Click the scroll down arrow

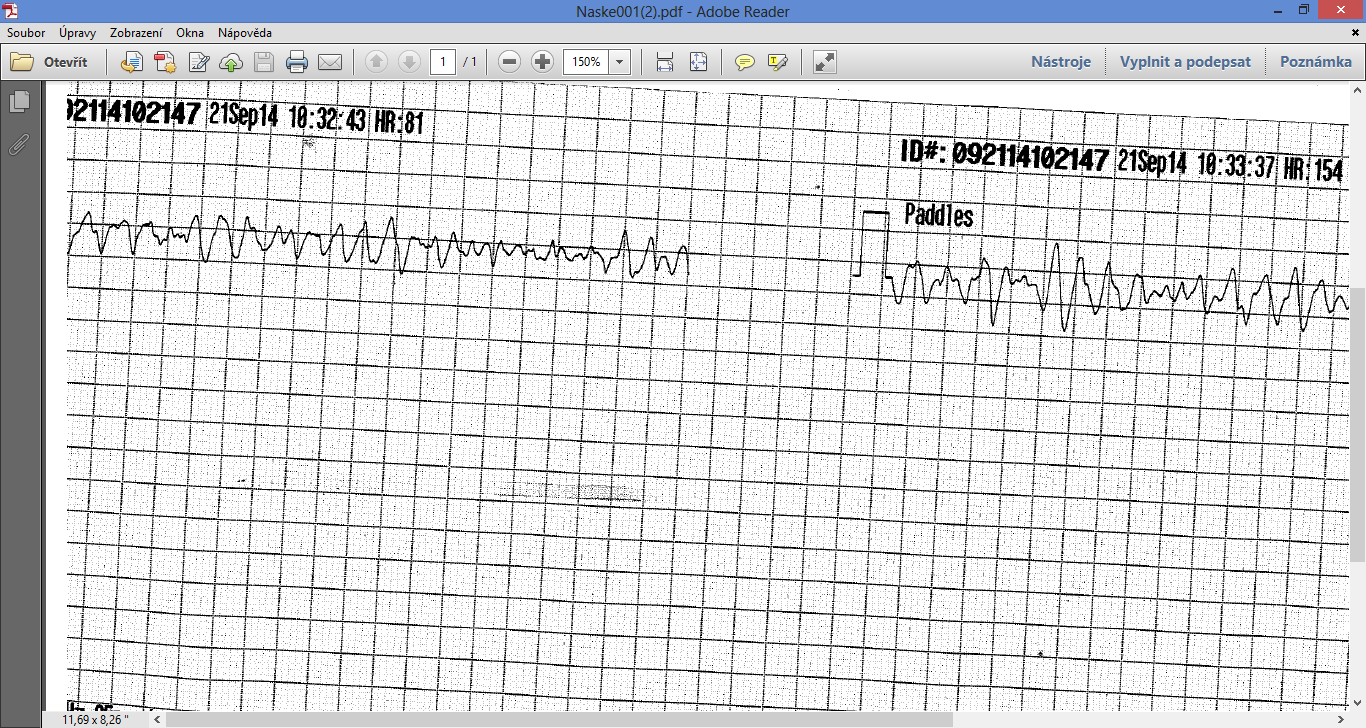[x=1357, y=704]
